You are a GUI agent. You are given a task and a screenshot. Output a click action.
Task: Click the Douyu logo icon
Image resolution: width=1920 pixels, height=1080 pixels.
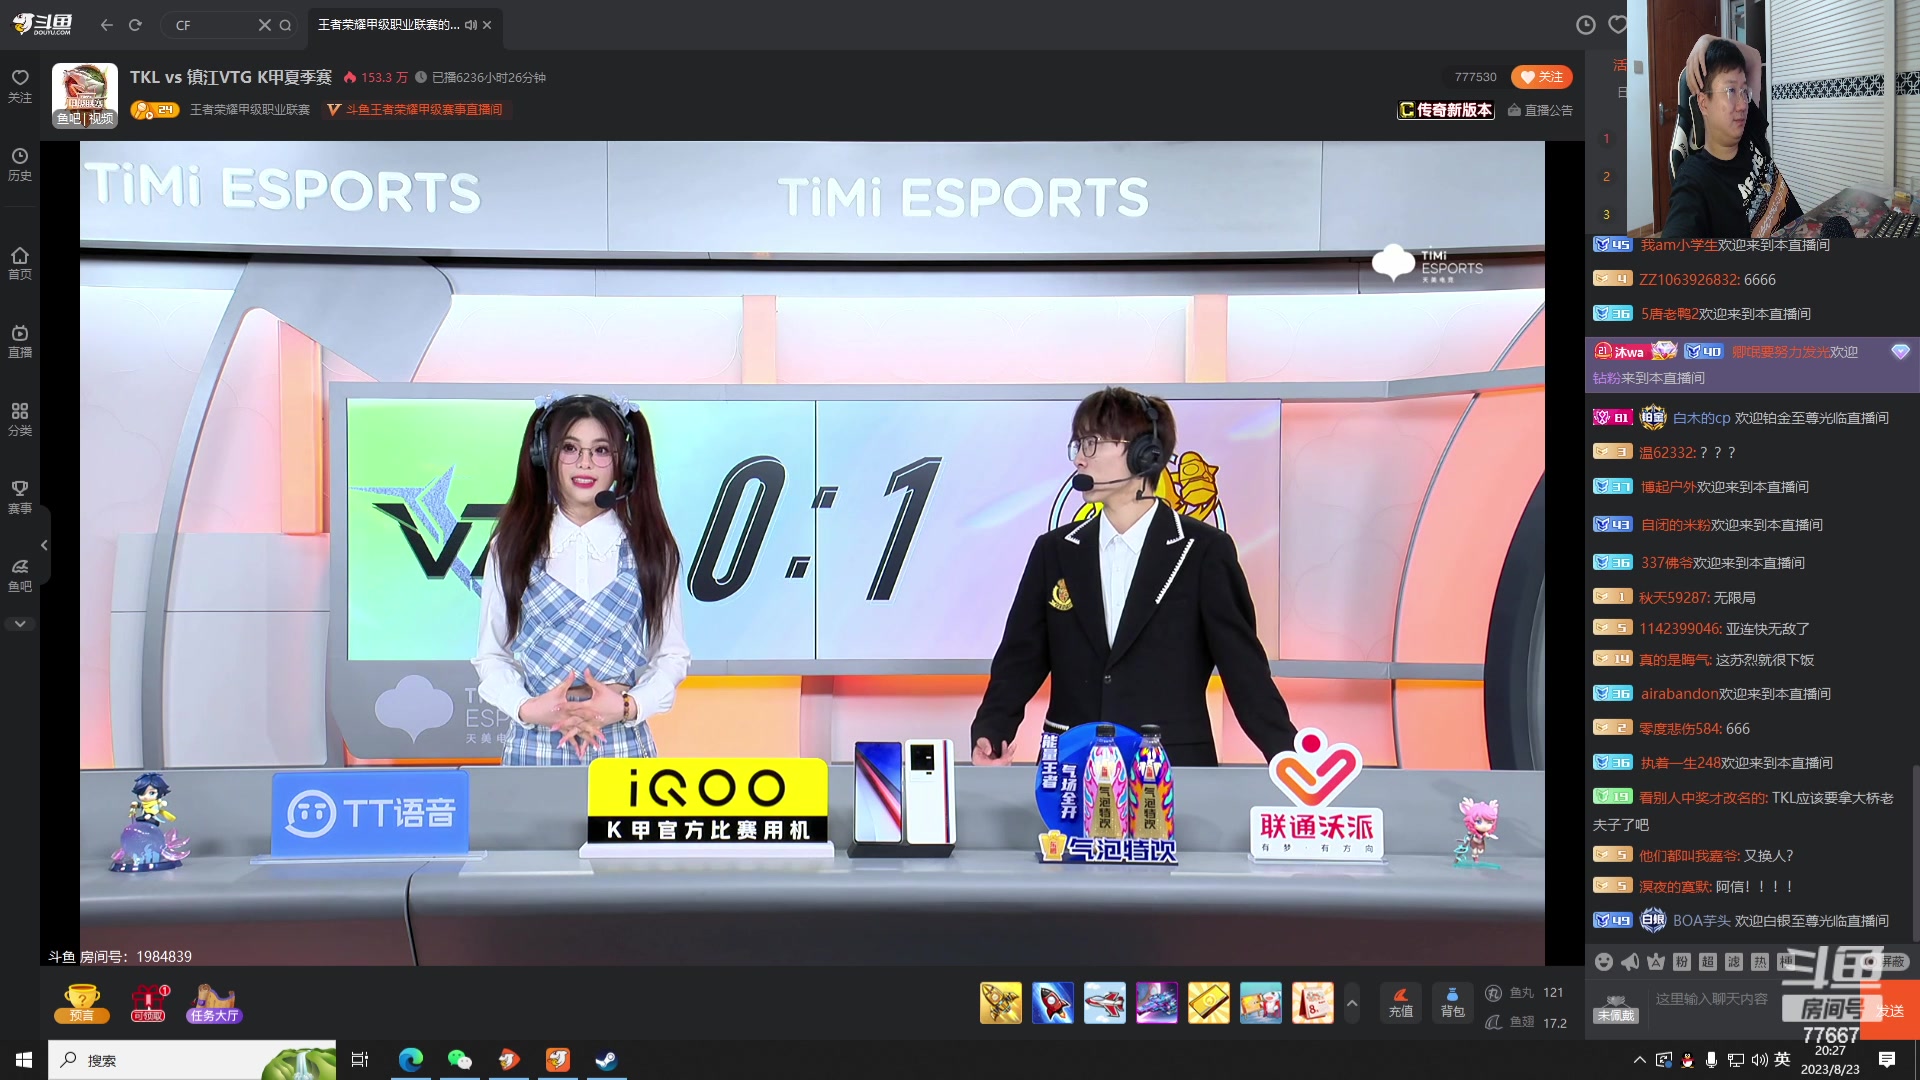click(43, 24)
